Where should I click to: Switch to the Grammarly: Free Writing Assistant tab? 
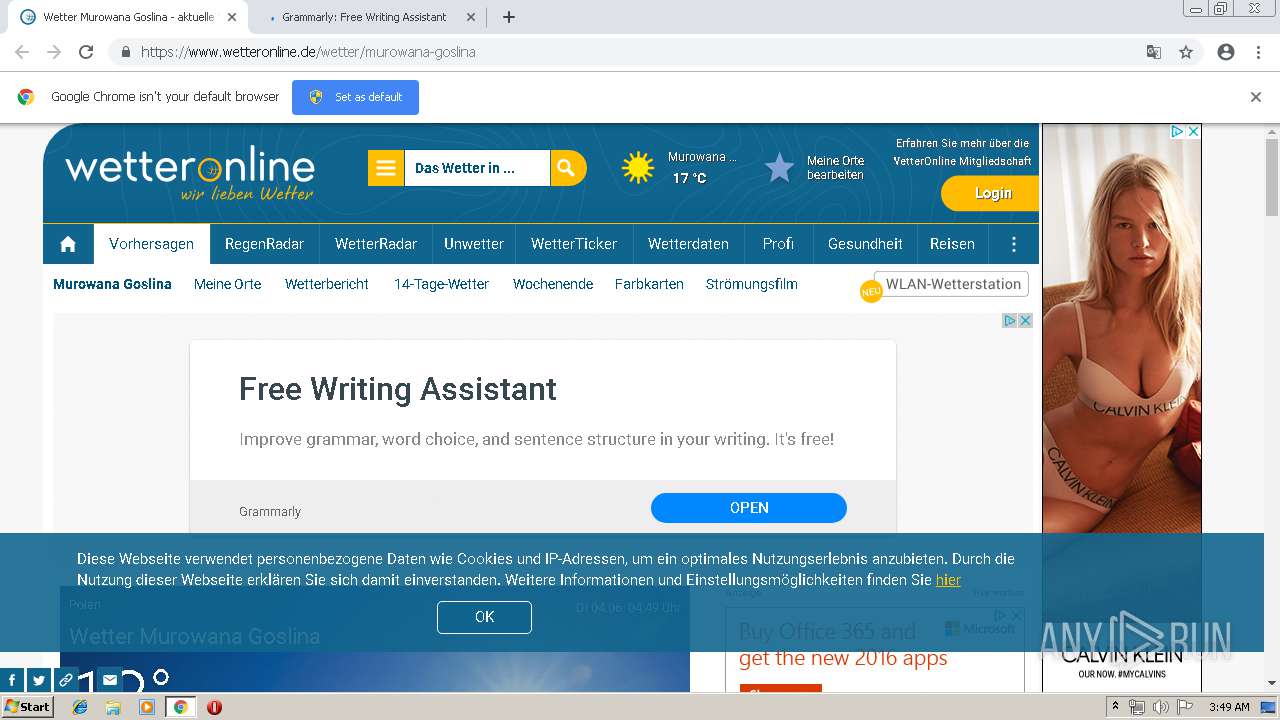(364, 17)
